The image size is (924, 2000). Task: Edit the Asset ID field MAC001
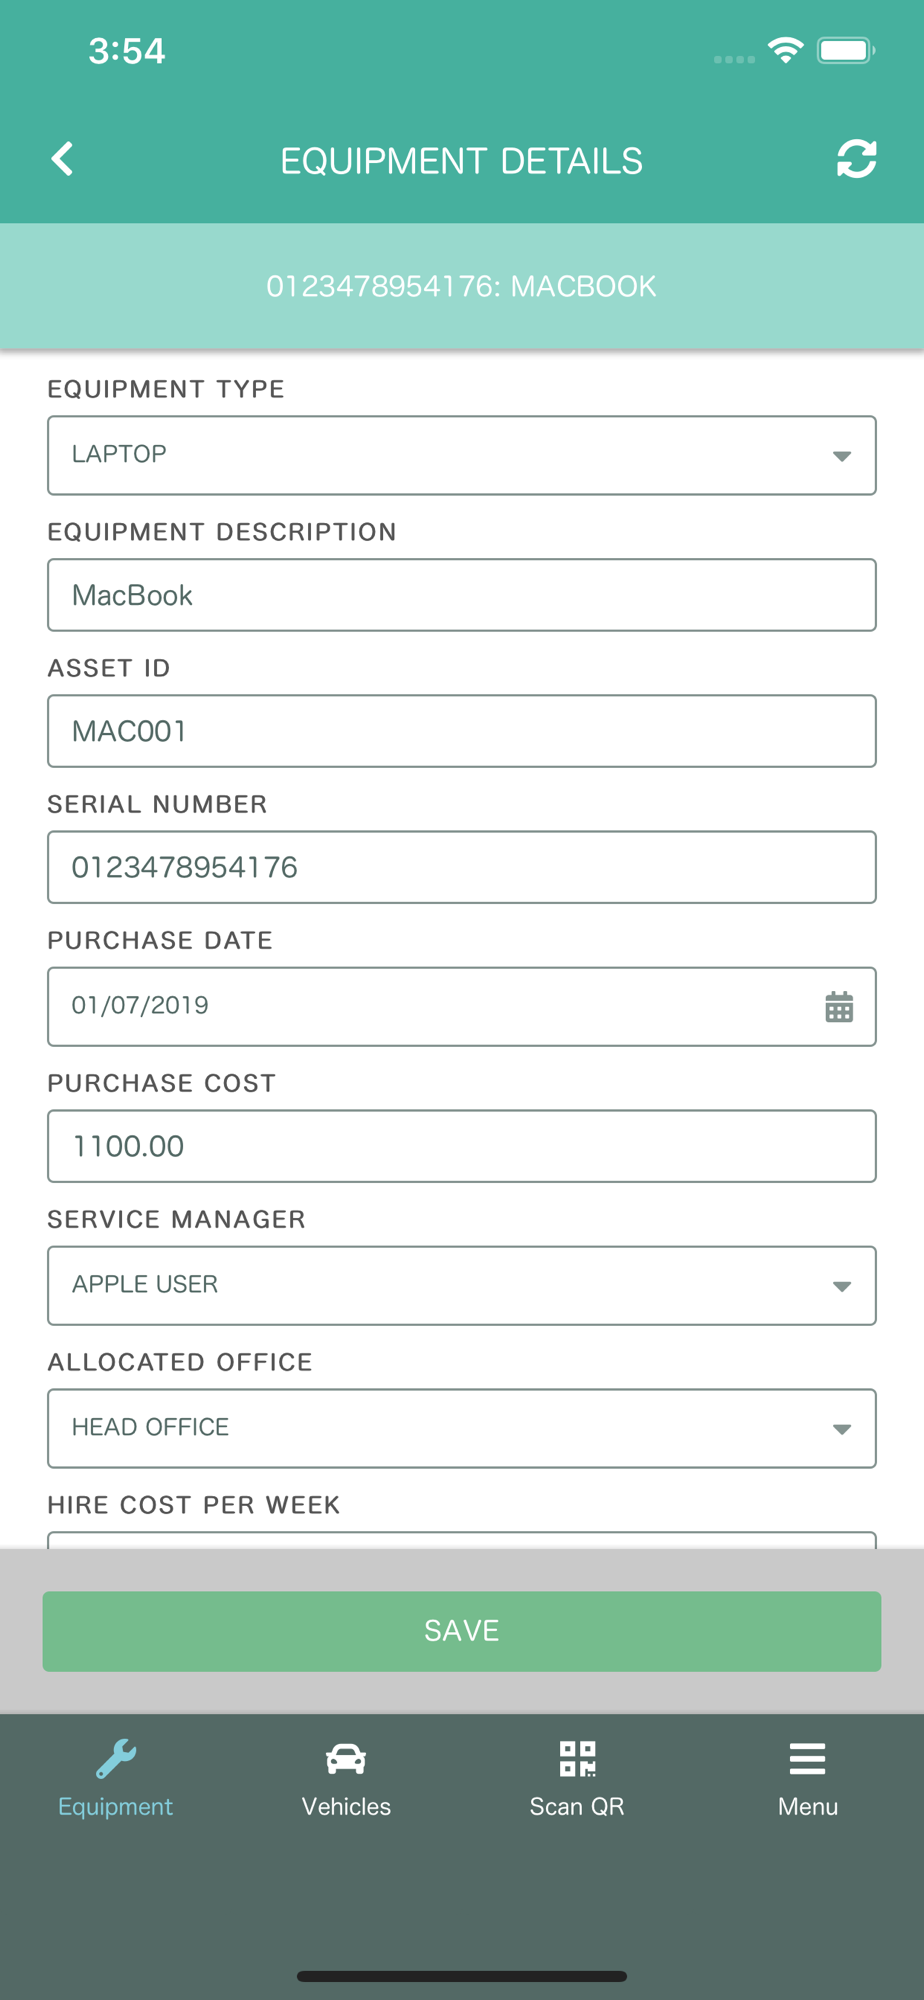[462, 731]
